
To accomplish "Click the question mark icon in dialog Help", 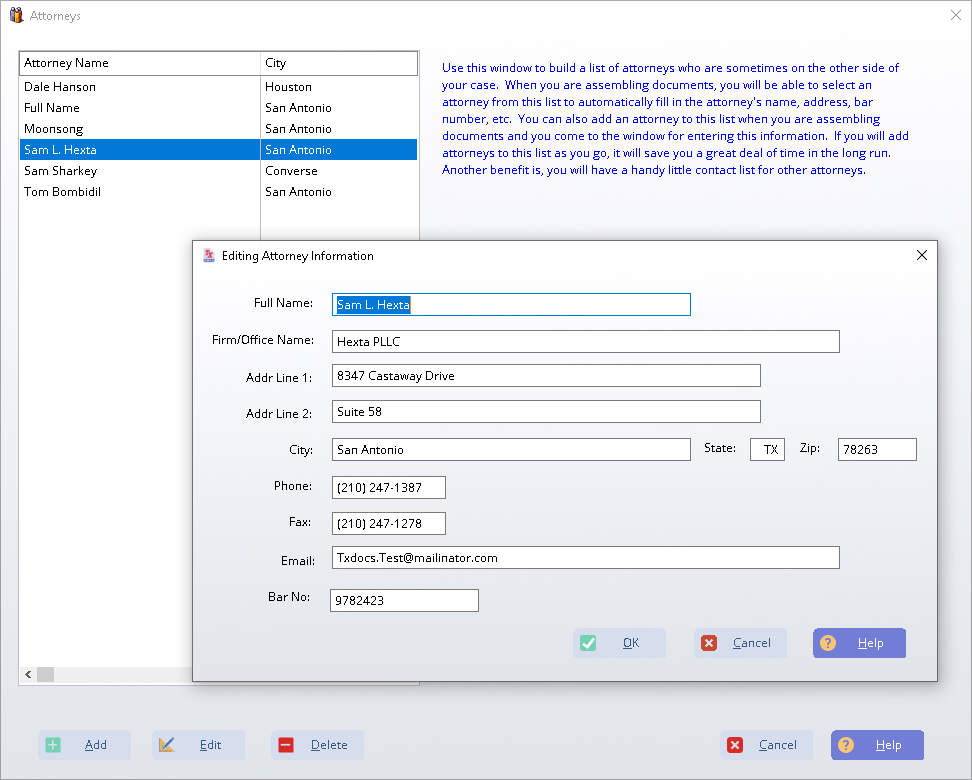I will 828,643.
